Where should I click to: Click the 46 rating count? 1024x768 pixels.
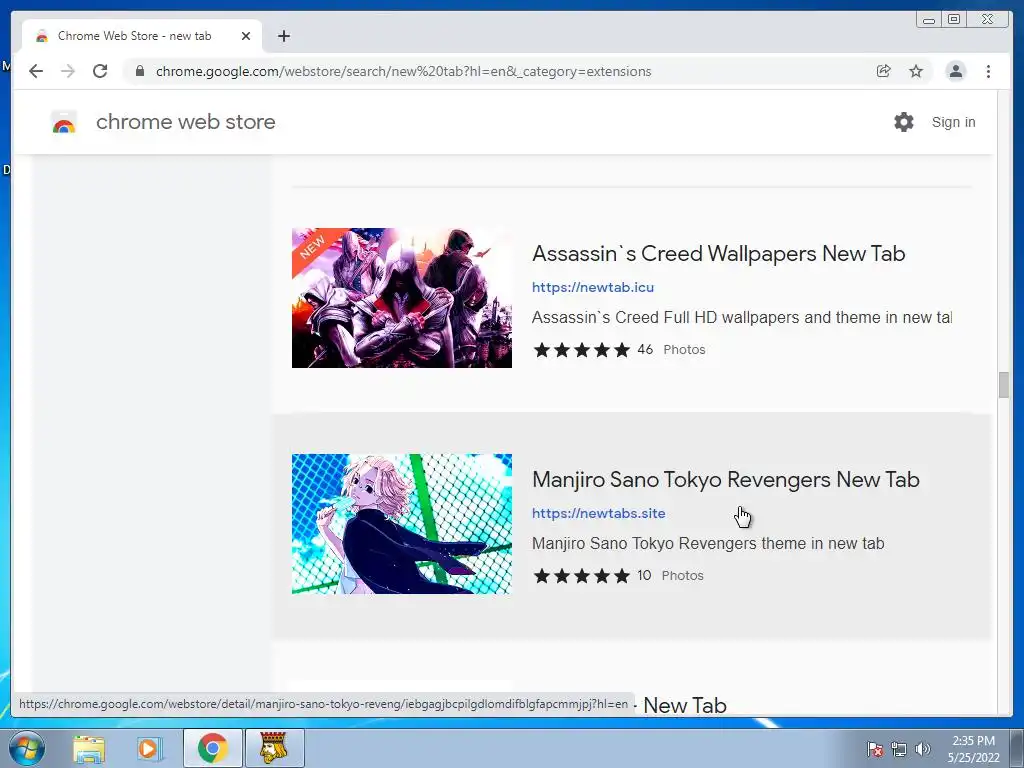coord(645,349)
